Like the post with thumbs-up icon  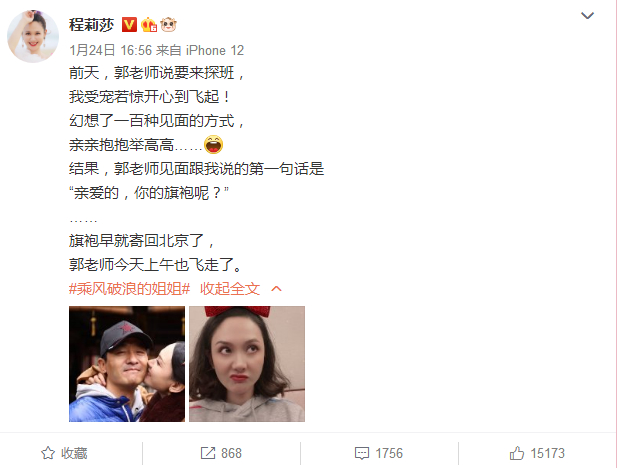point(517,453)
